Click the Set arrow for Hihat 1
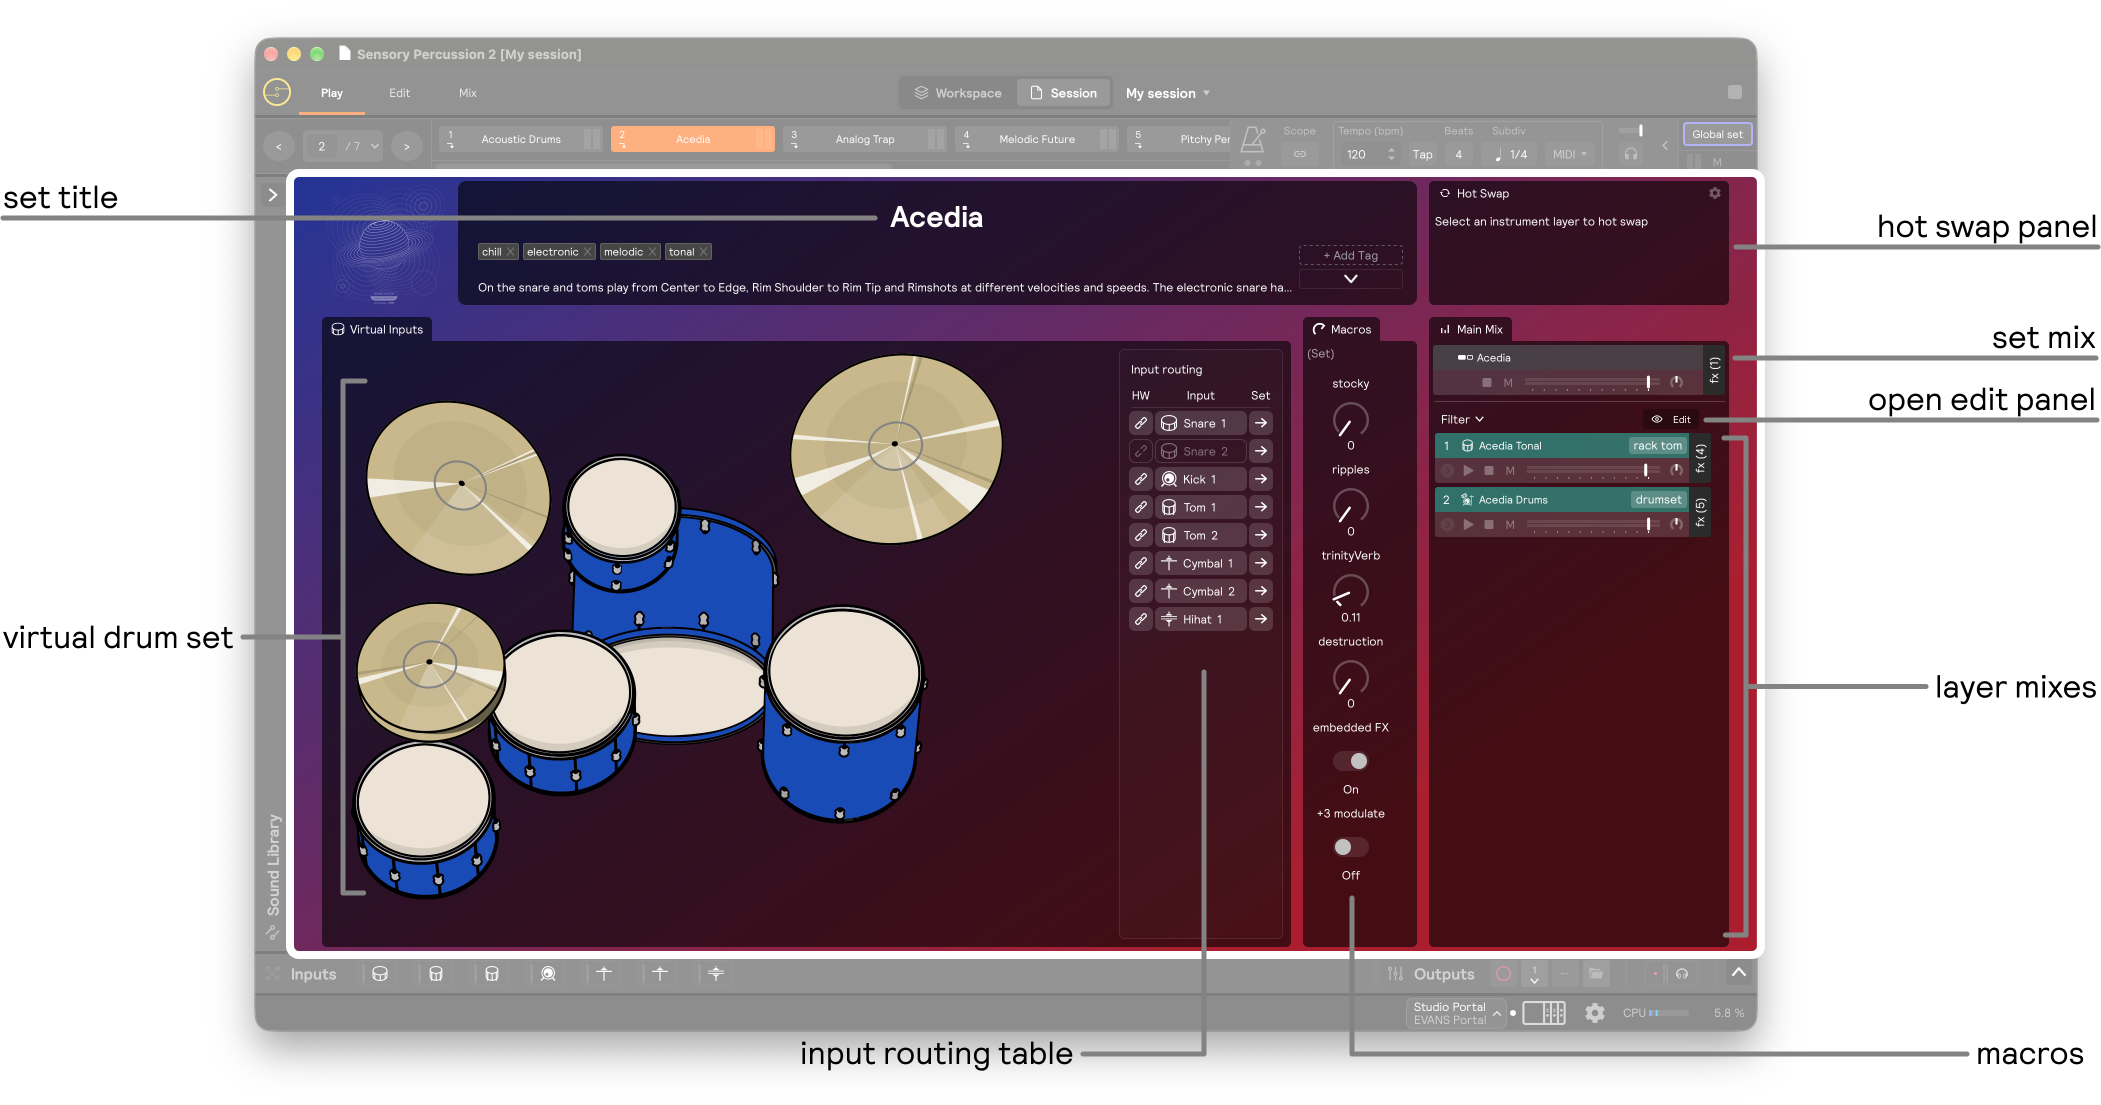2101x1105 pixels. coord(1261,619)
